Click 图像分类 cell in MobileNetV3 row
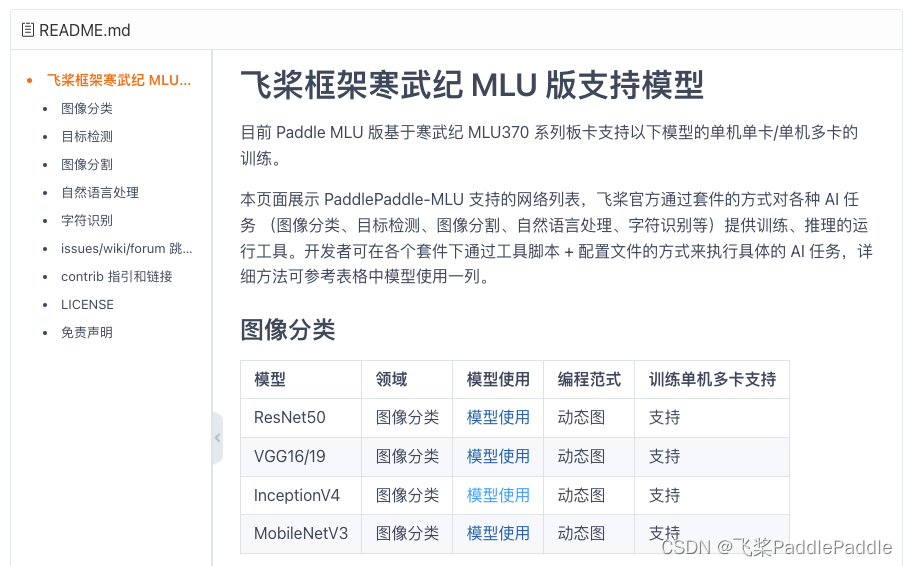907x566 pixels. coord(407,534)
